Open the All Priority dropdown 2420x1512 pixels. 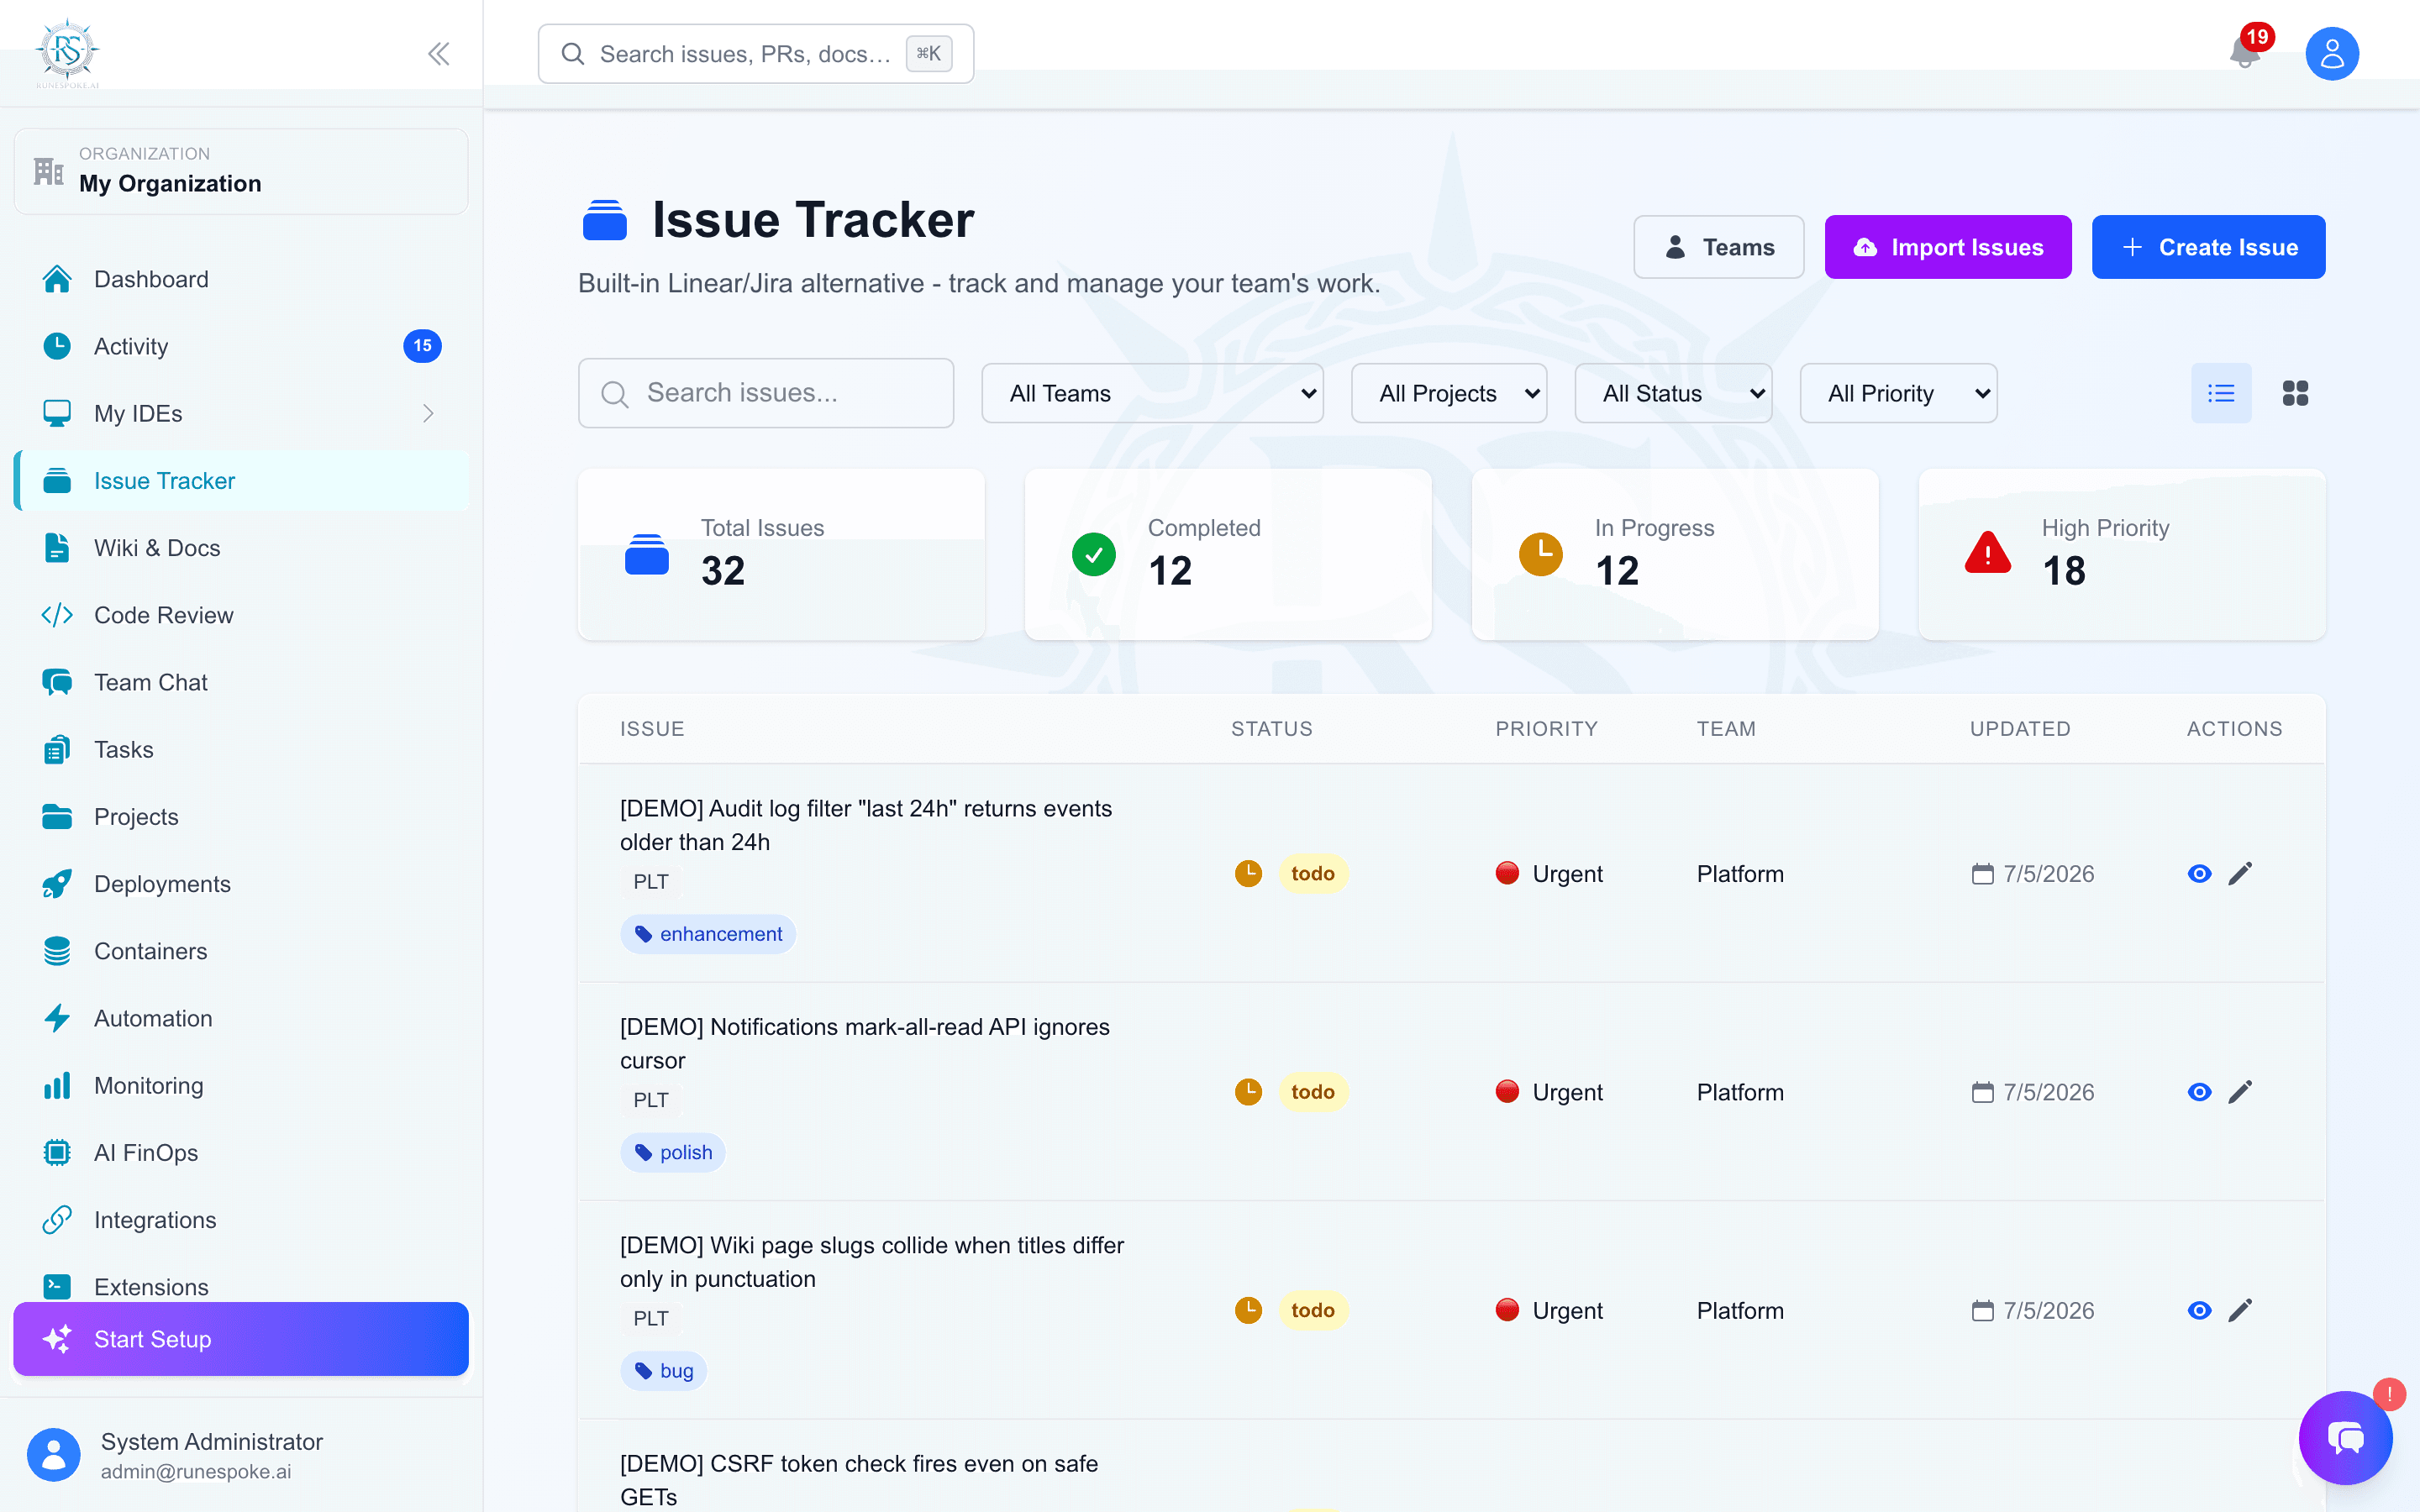1898,393
